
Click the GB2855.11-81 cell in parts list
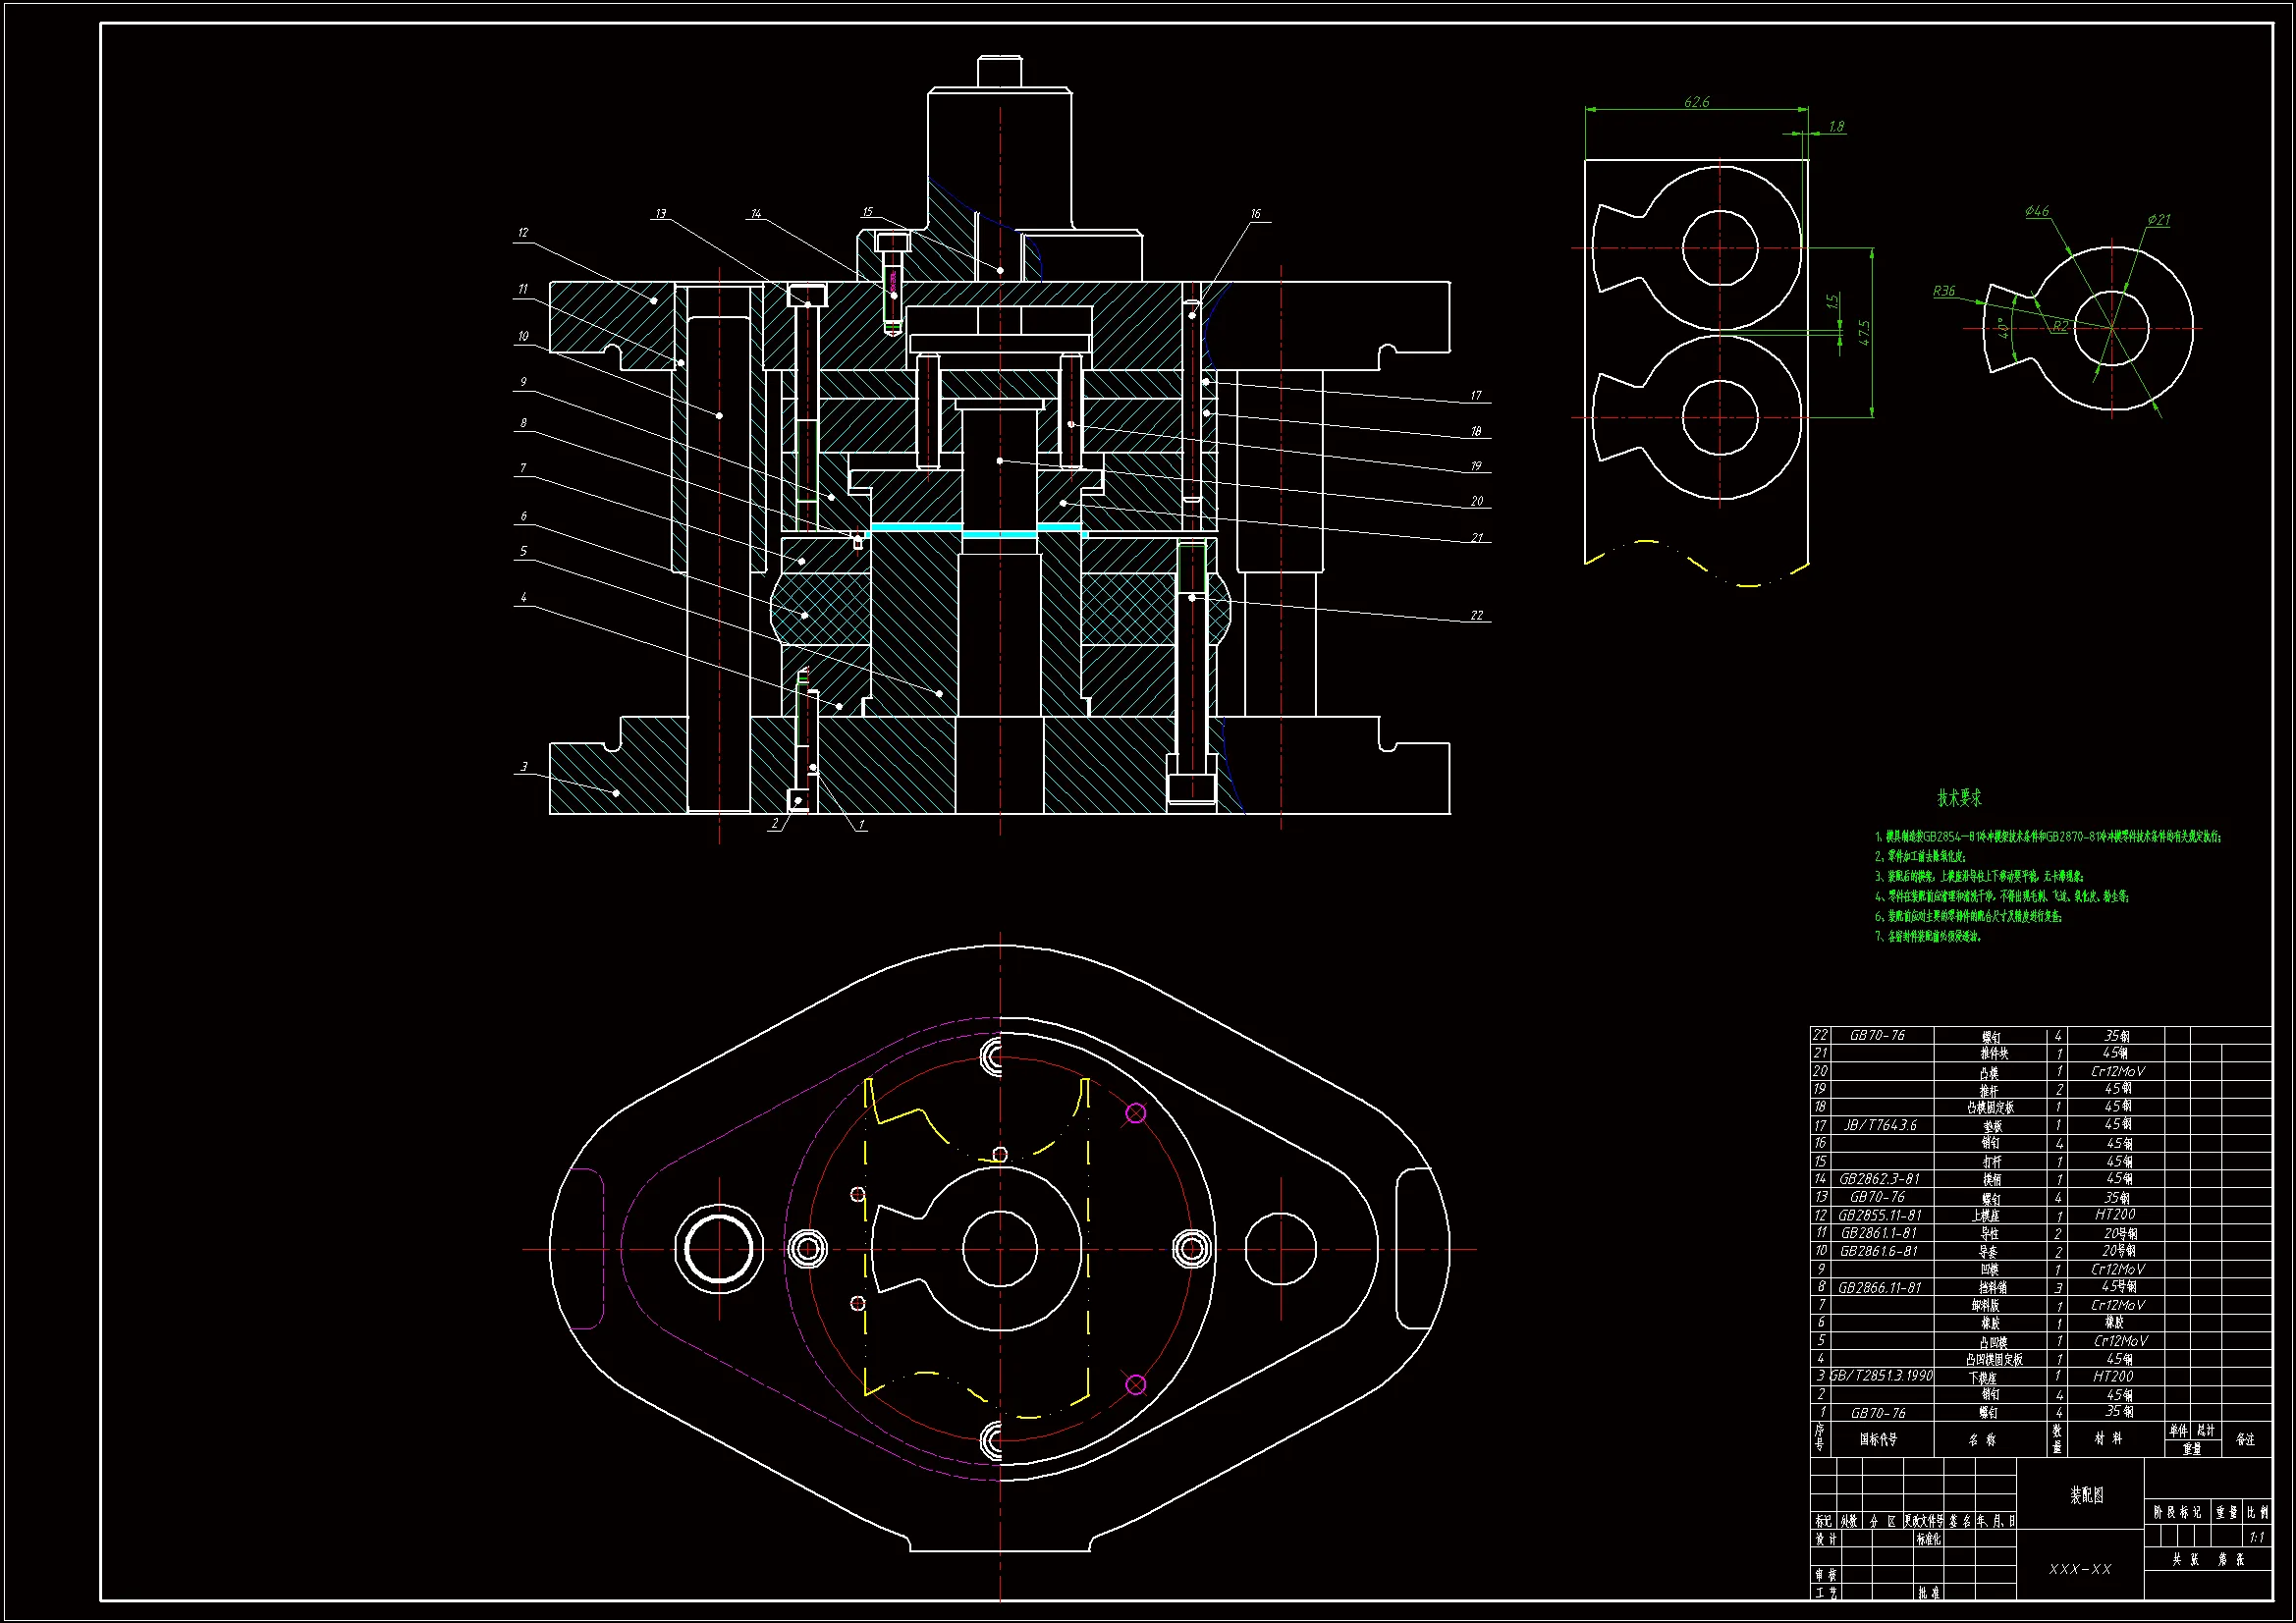pos(1880,1215)
